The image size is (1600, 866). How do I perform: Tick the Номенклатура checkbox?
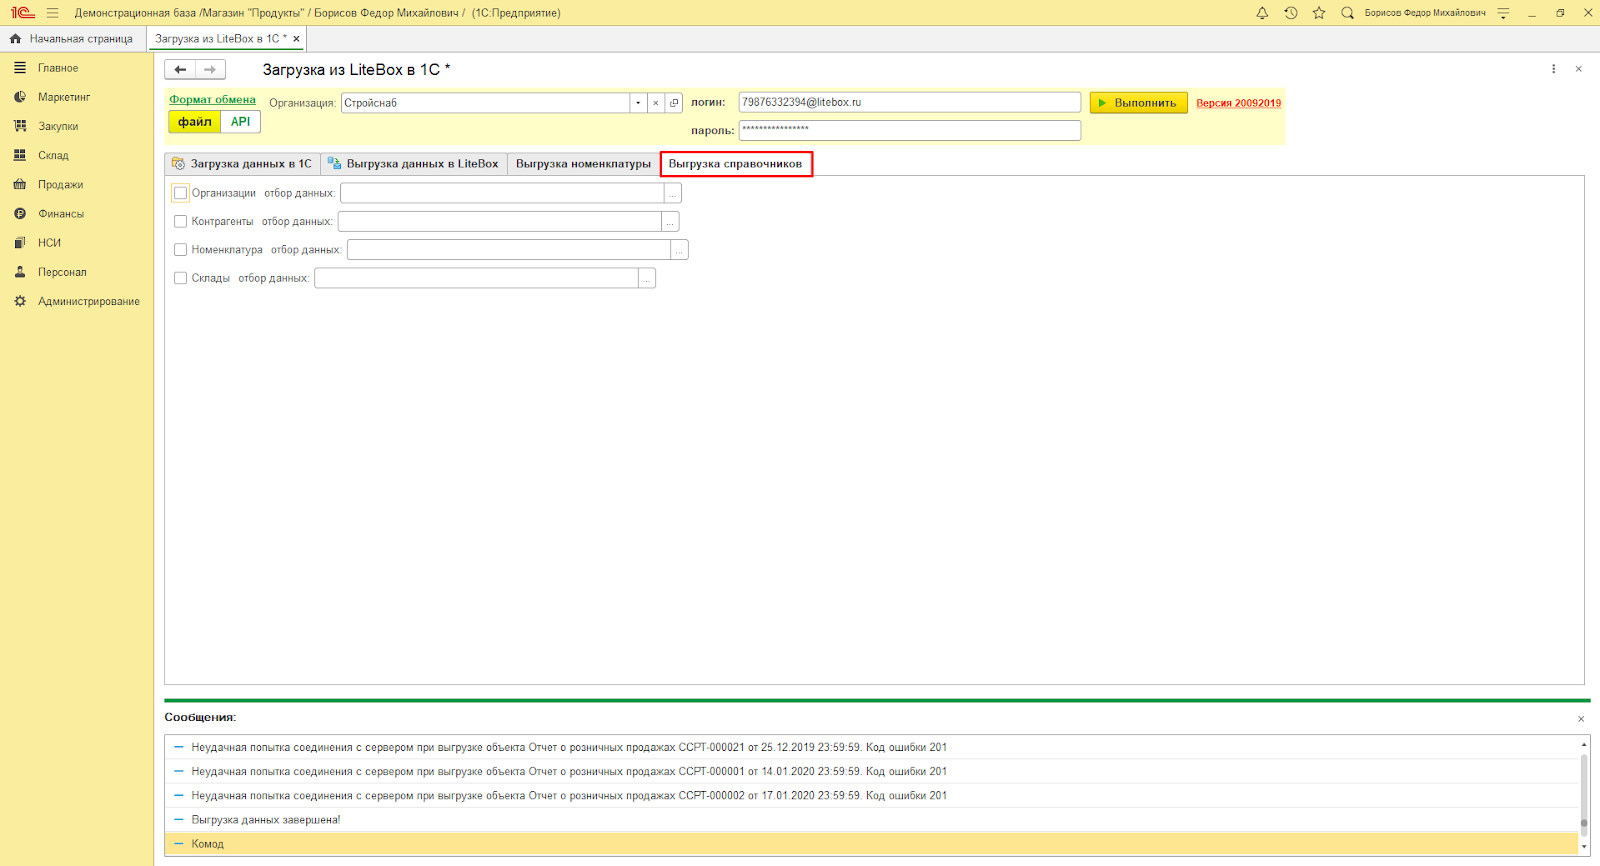(181, 250)
